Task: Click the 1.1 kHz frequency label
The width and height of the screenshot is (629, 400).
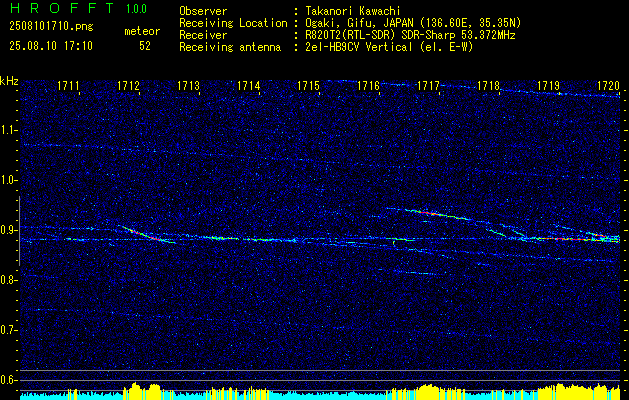Action: (7, 130)
